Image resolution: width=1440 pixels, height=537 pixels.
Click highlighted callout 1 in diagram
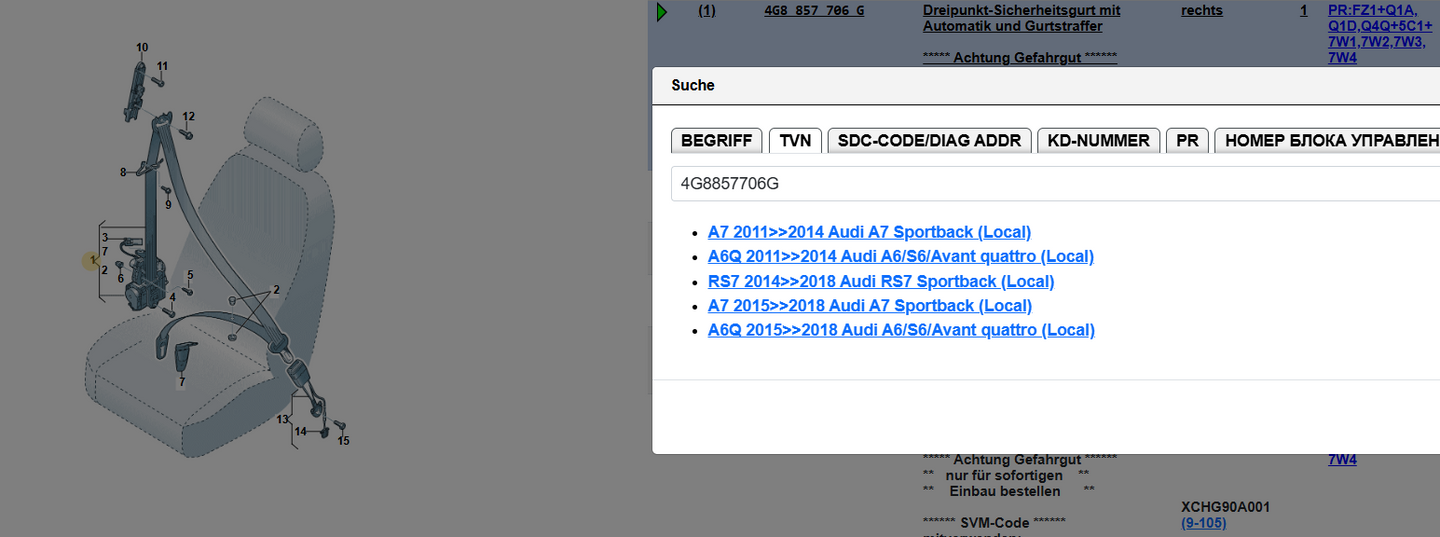pyautogui.click(x=92, y=261)
